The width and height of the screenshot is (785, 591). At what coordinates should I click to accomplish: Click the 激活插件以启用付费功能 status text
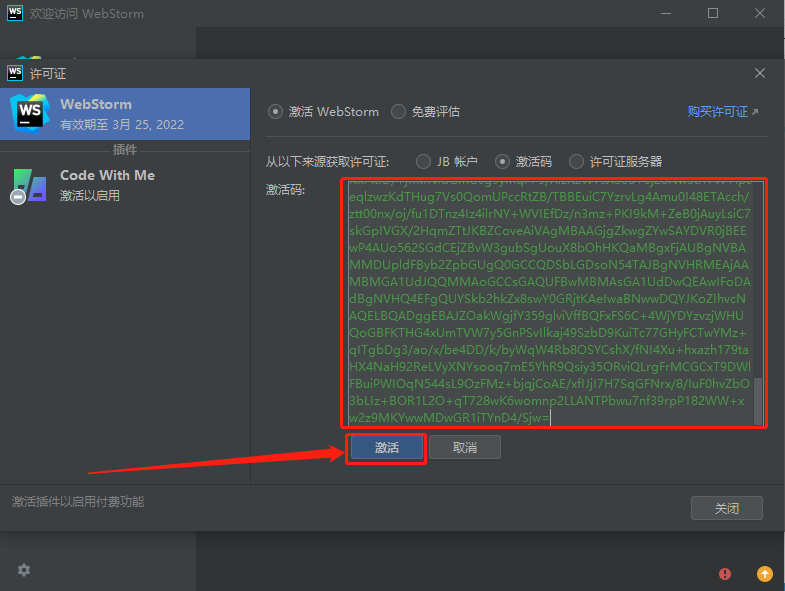click(78, 502)
